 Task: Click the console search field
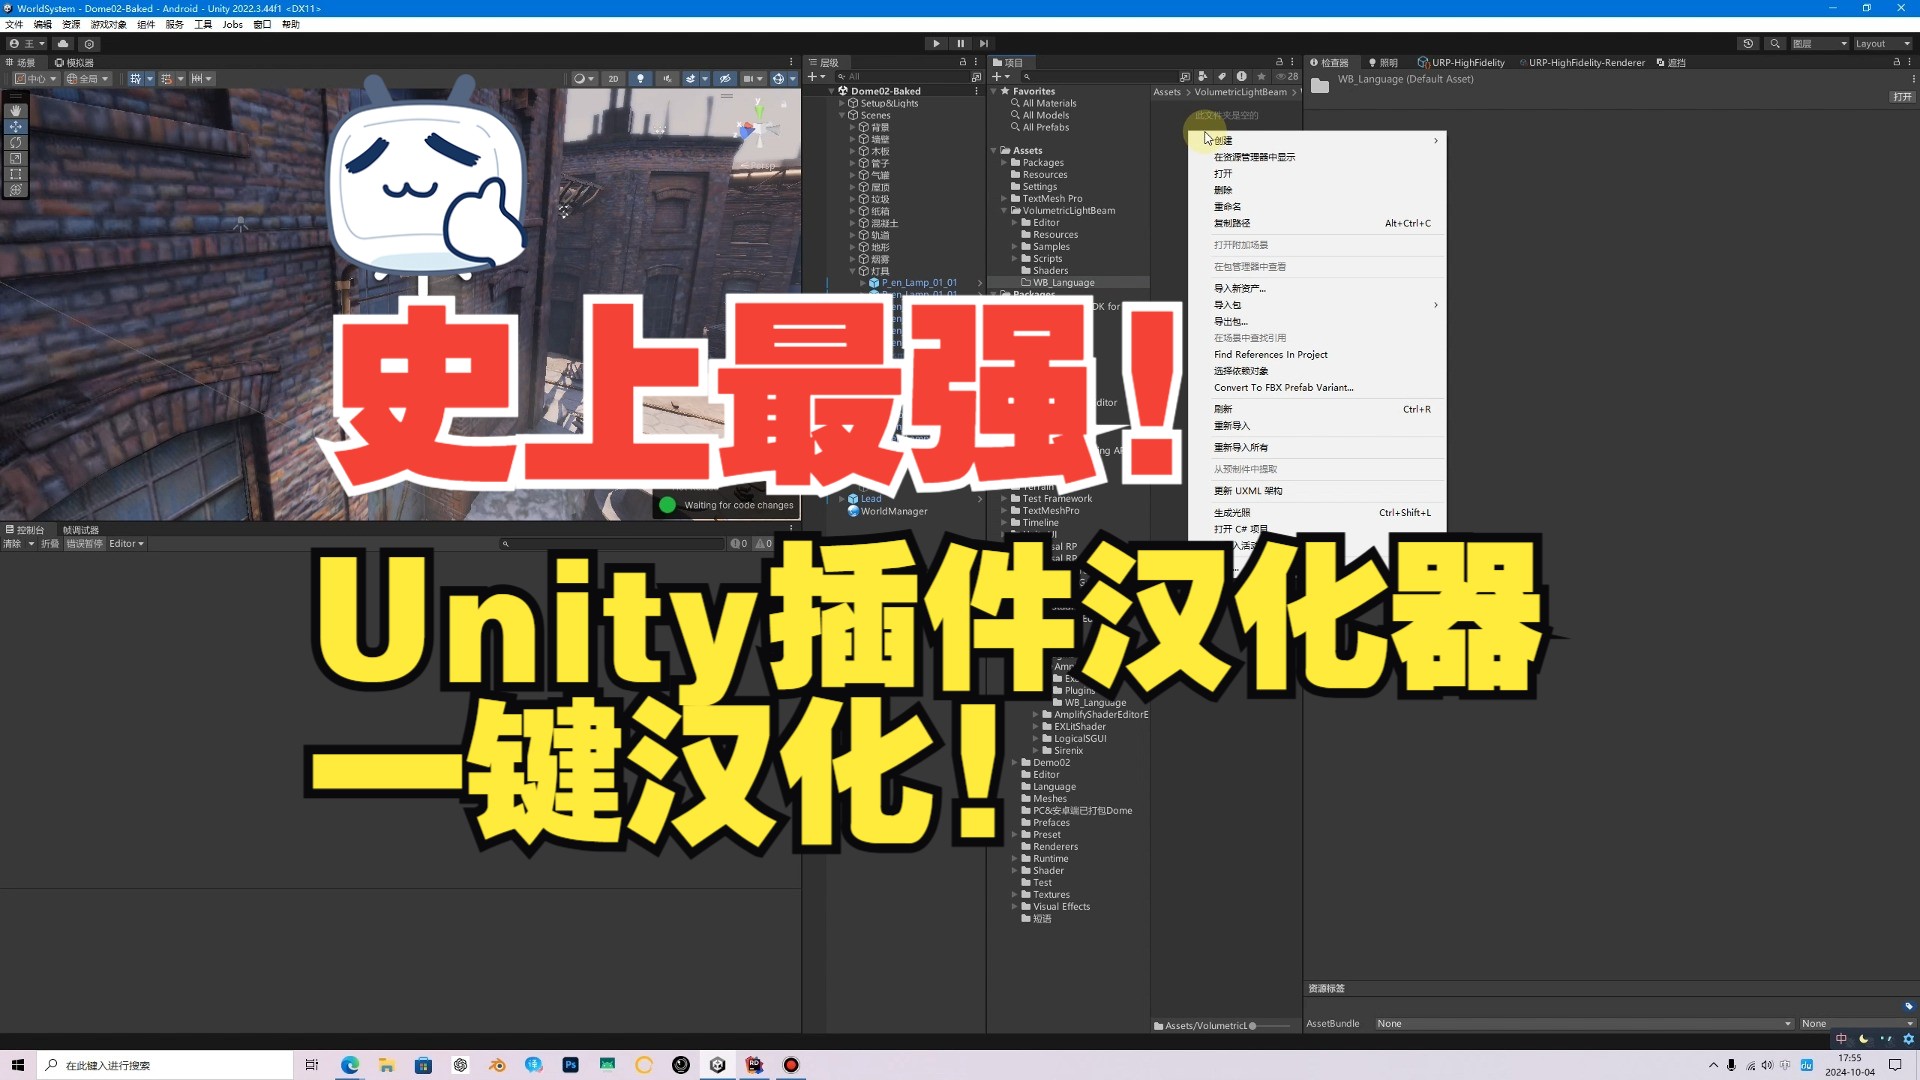(612, 544)
